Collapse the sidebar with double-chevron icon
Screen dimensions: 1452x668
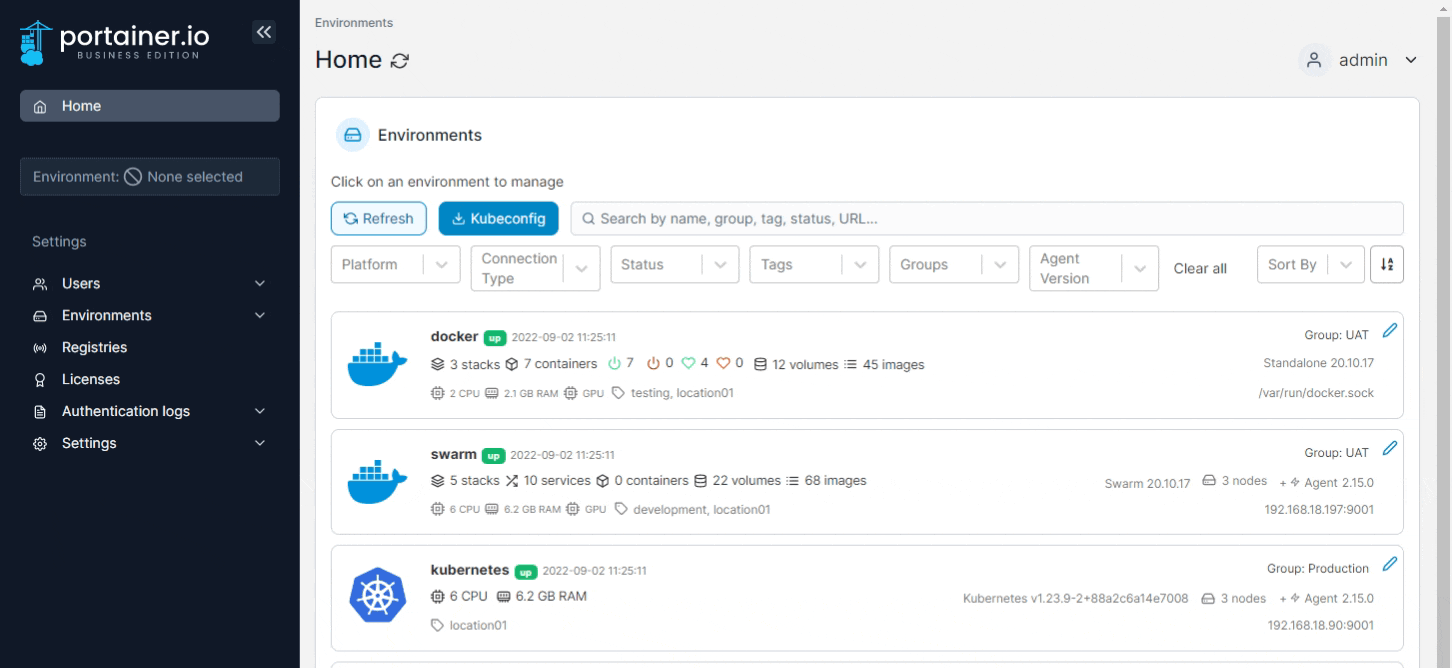point(263,32)
